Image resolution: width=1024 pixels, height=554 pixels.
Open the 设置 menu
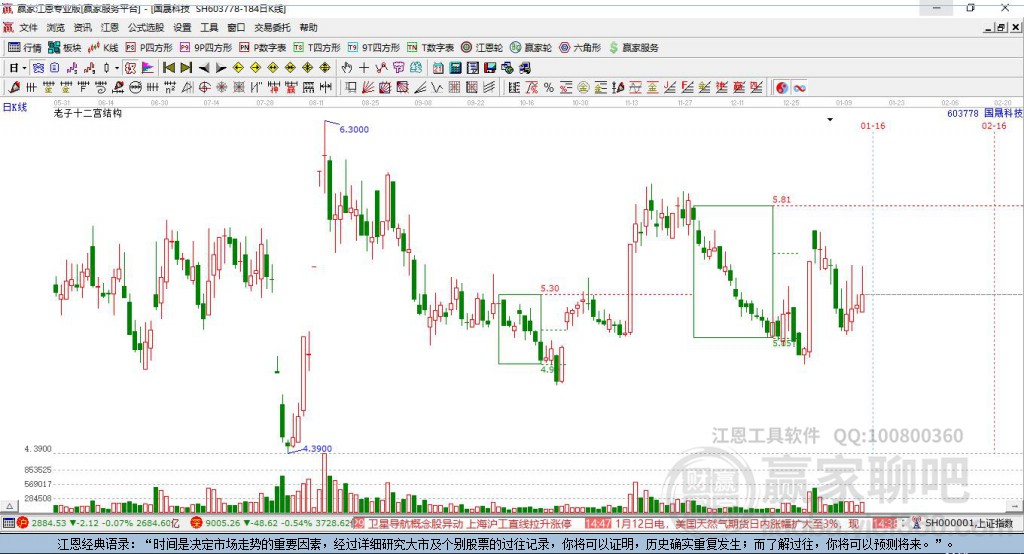[x=182, y=27]
